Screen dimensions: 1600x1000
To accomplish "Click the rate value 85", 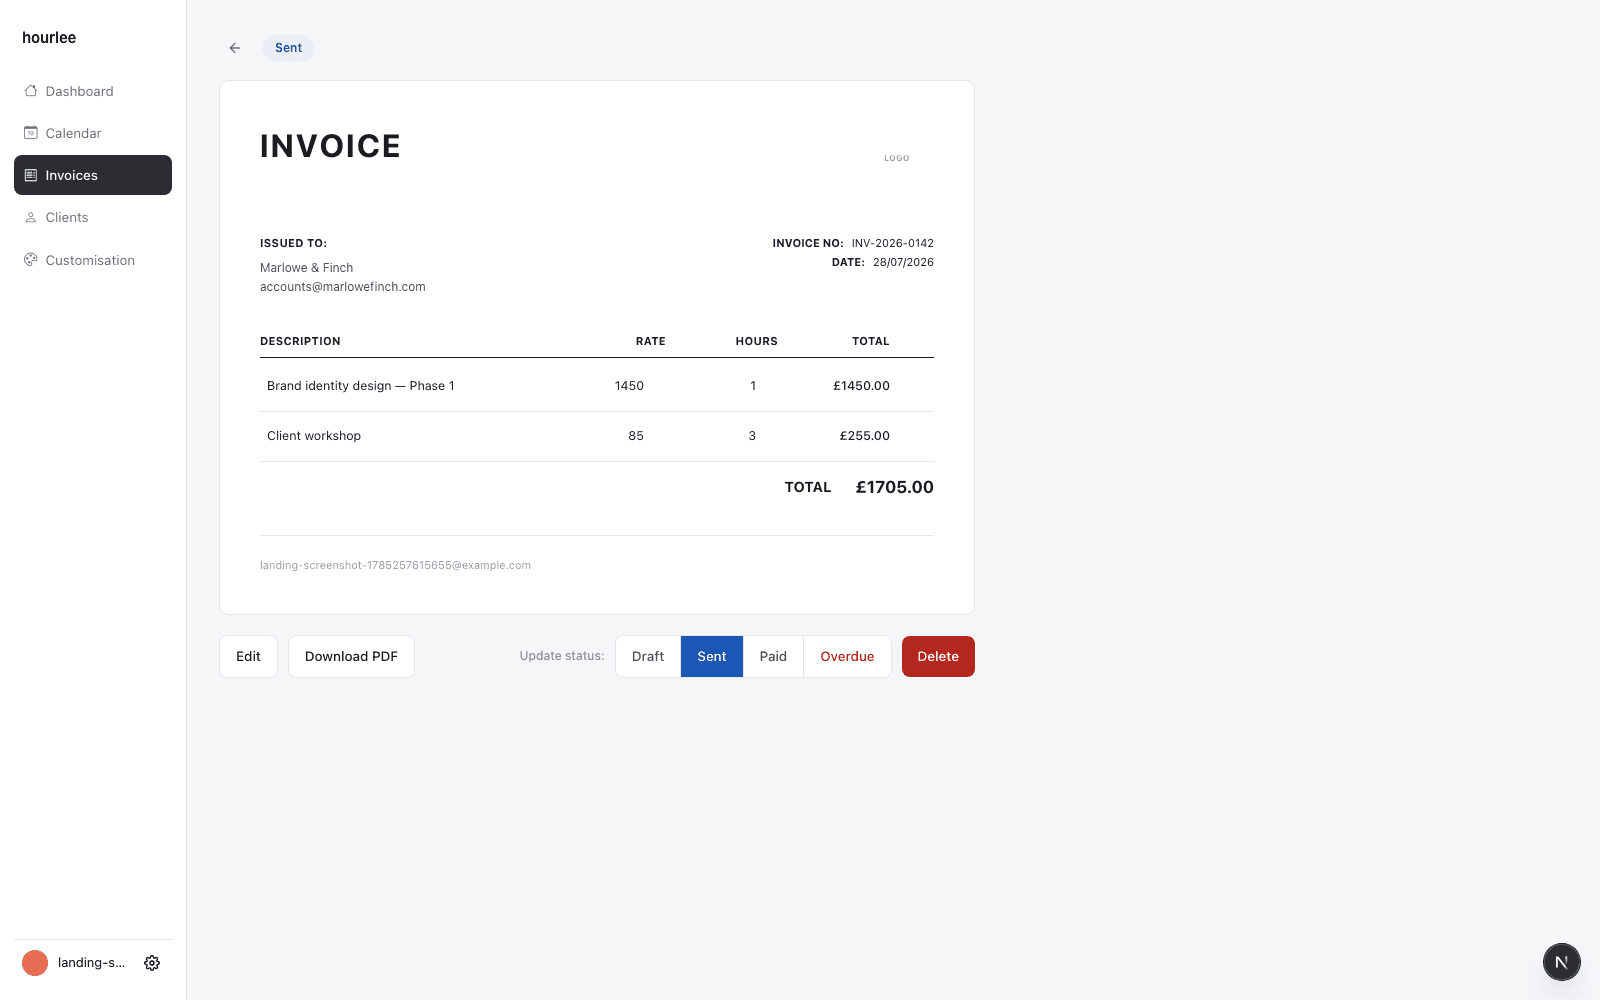I will click(x=636, y=436).
